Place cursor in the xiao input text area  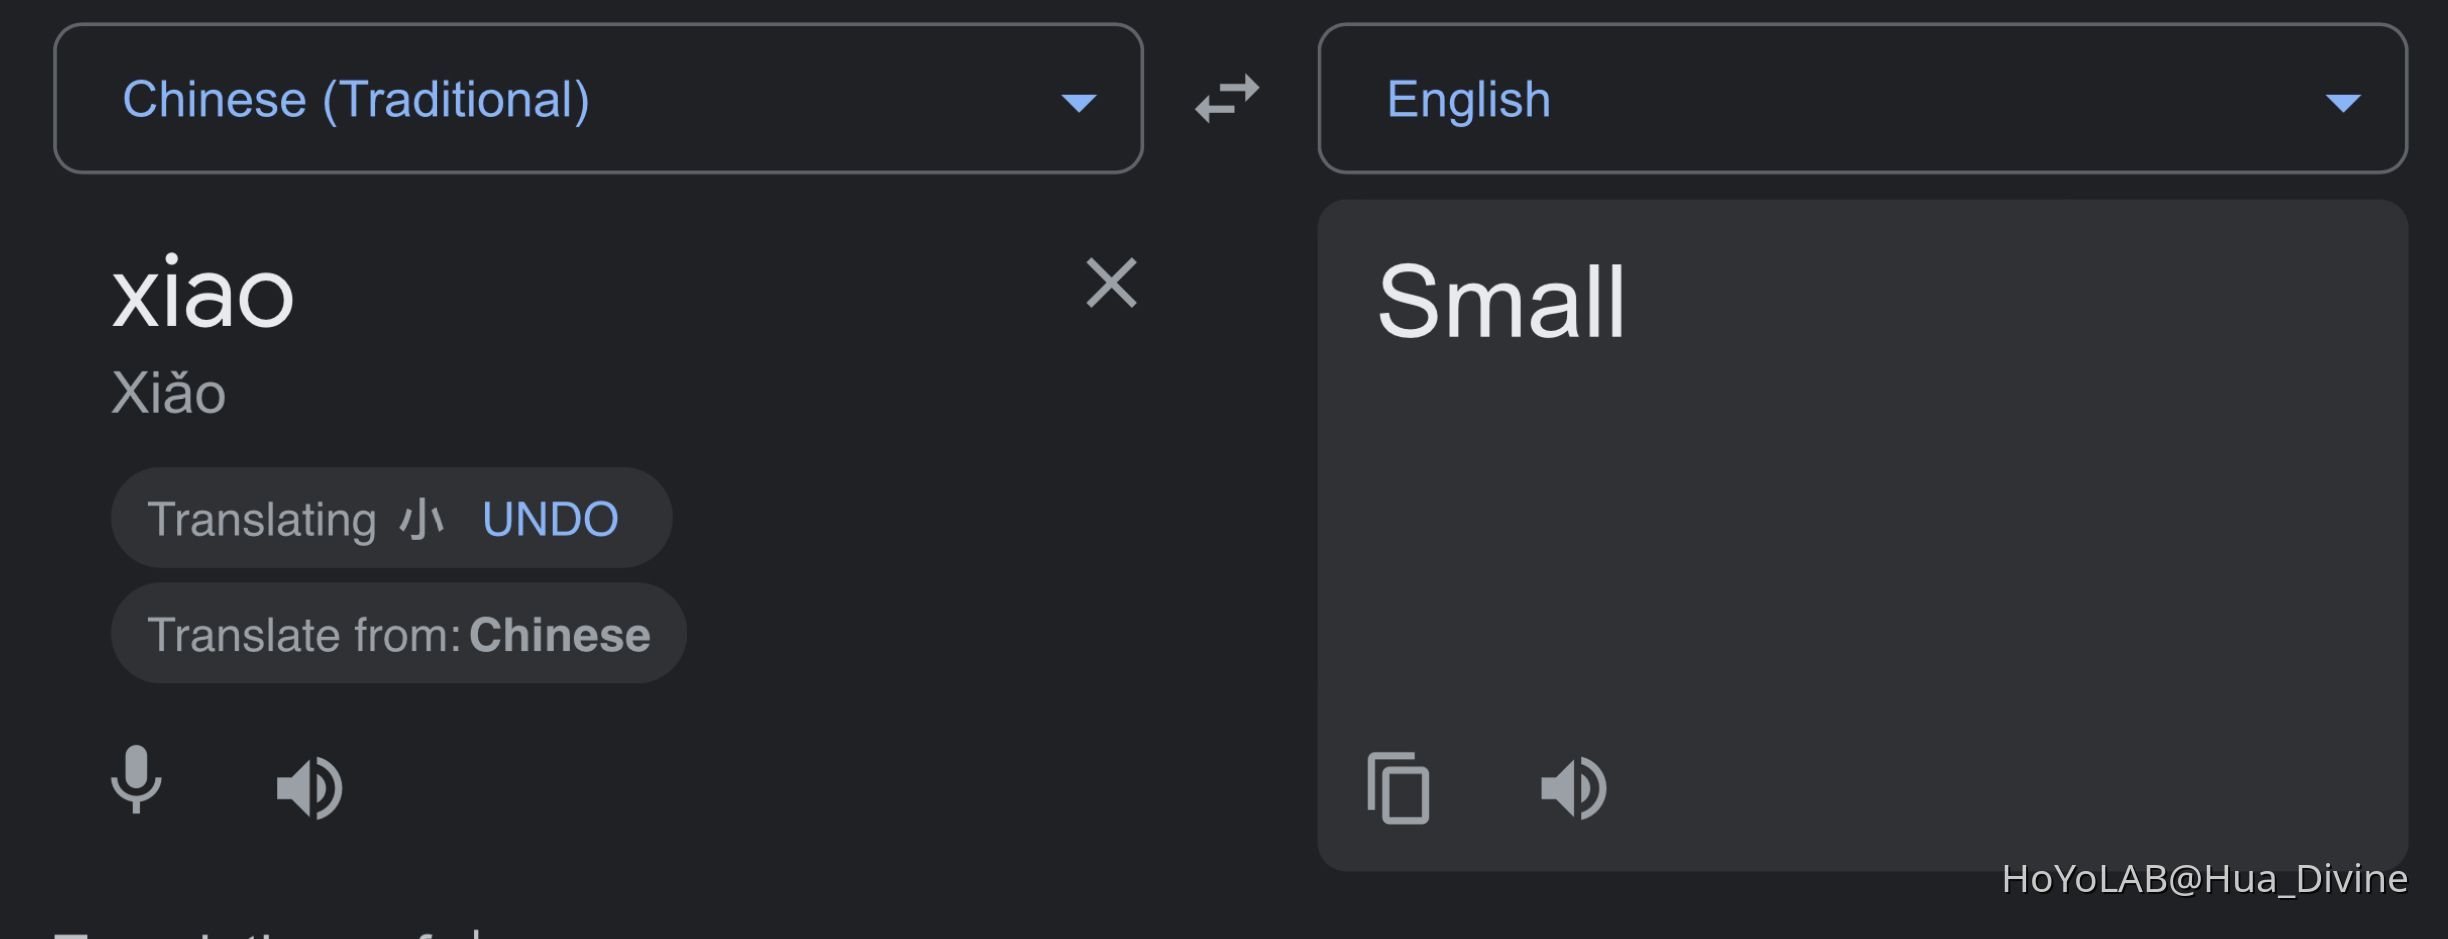[206, 293]
